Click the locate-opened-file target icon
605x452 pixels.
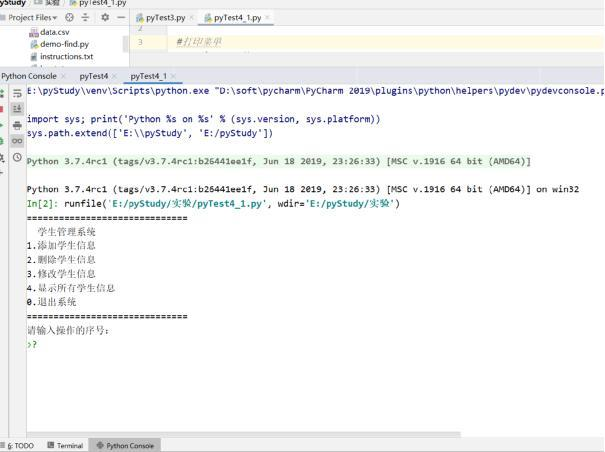pyautogui.click(x=69, y=17)
